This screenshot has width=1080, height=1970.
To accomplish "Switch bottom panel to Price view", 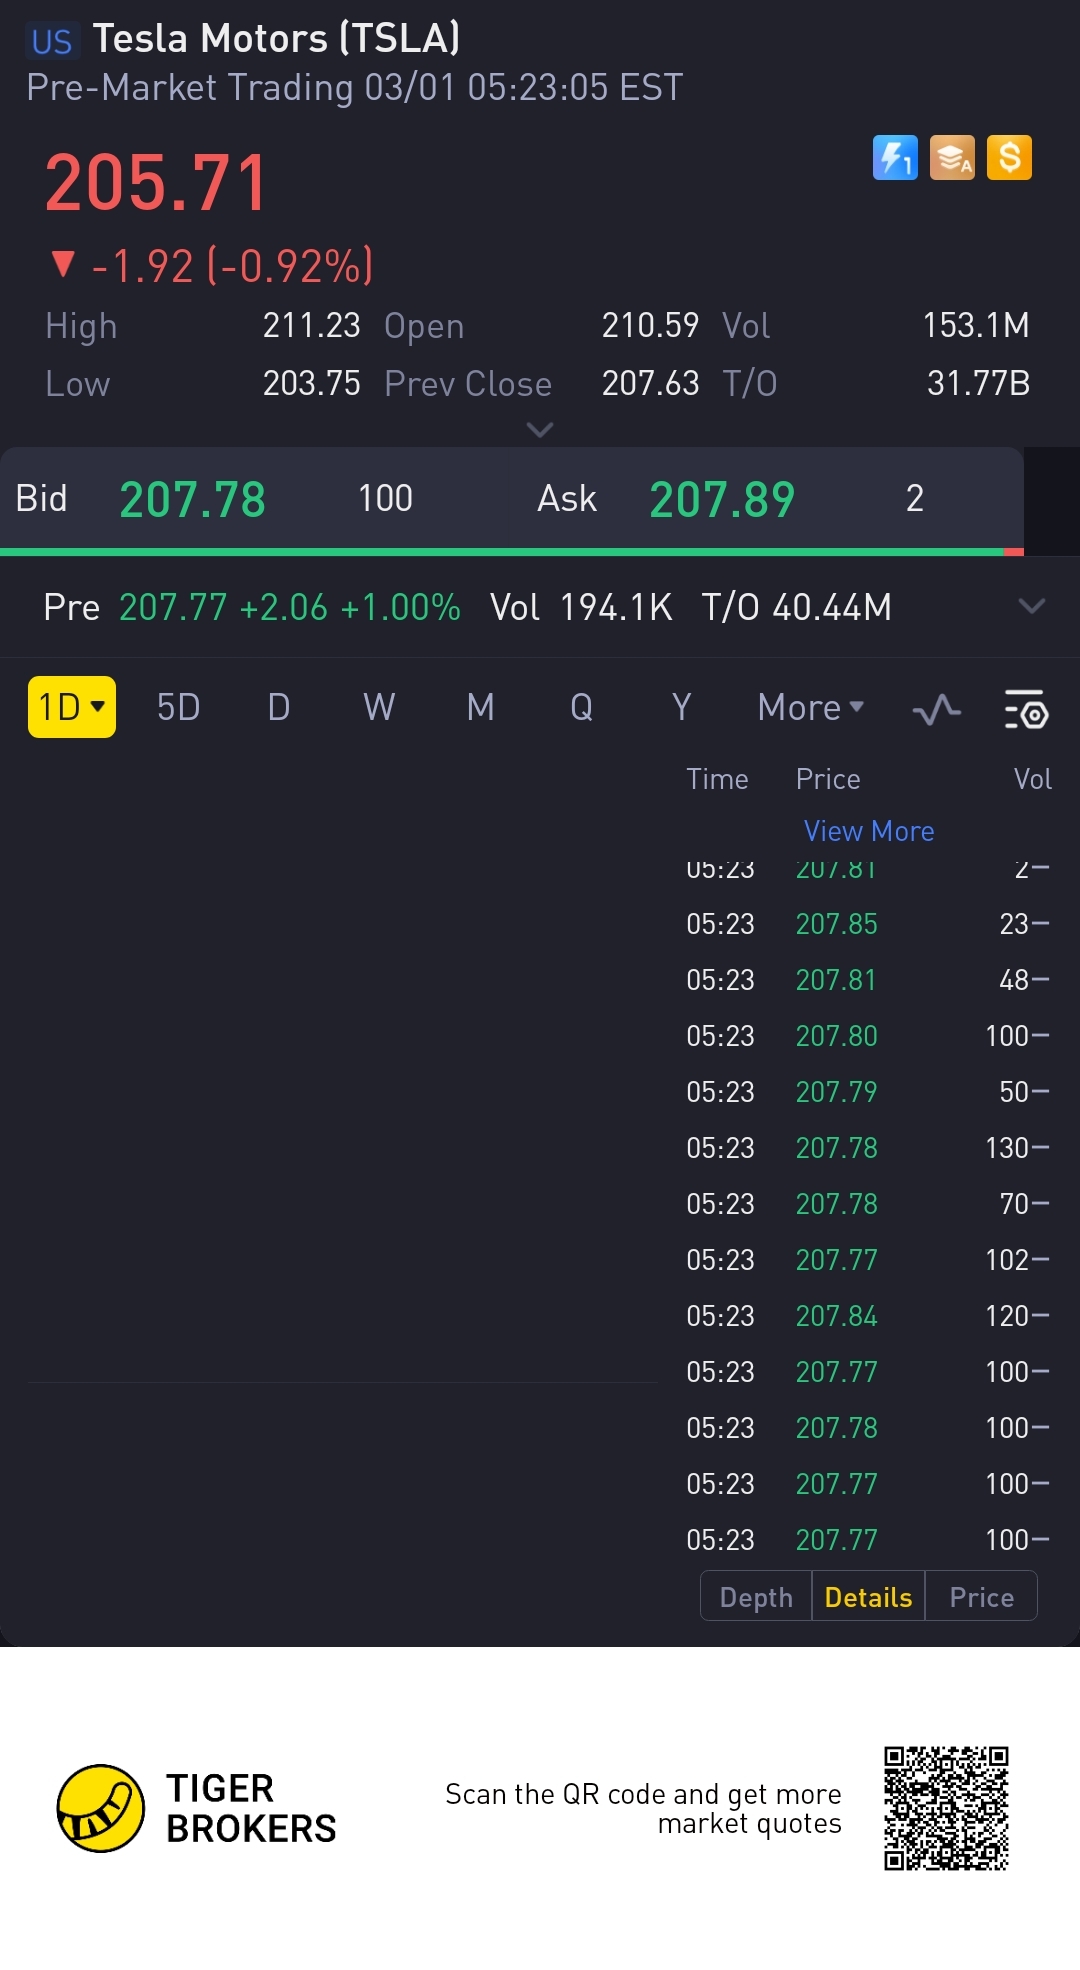I will pyautogui.click(x=981, y=1596).
